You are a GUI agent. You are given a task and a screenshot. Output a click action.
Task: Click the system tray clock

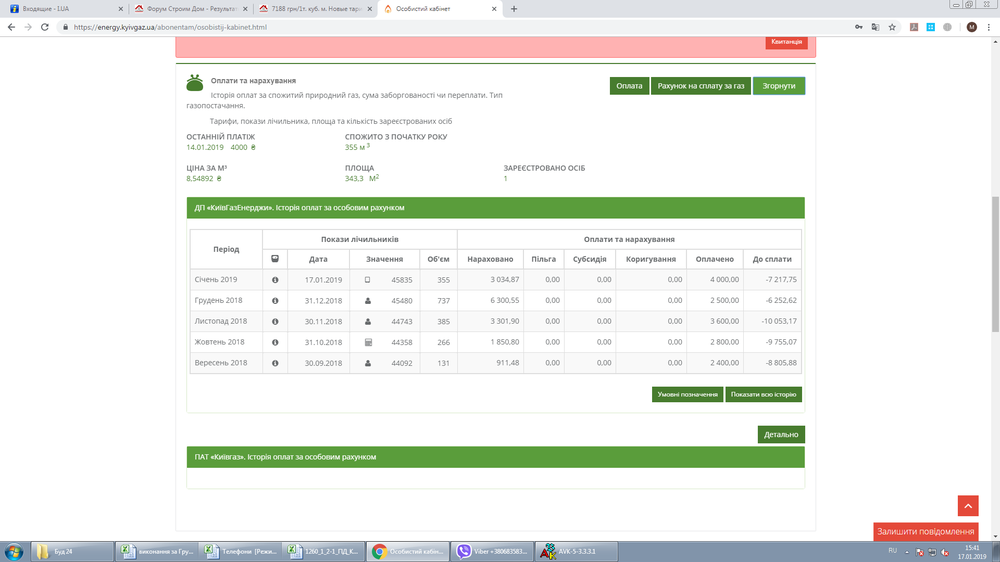[x=972, y=552]
